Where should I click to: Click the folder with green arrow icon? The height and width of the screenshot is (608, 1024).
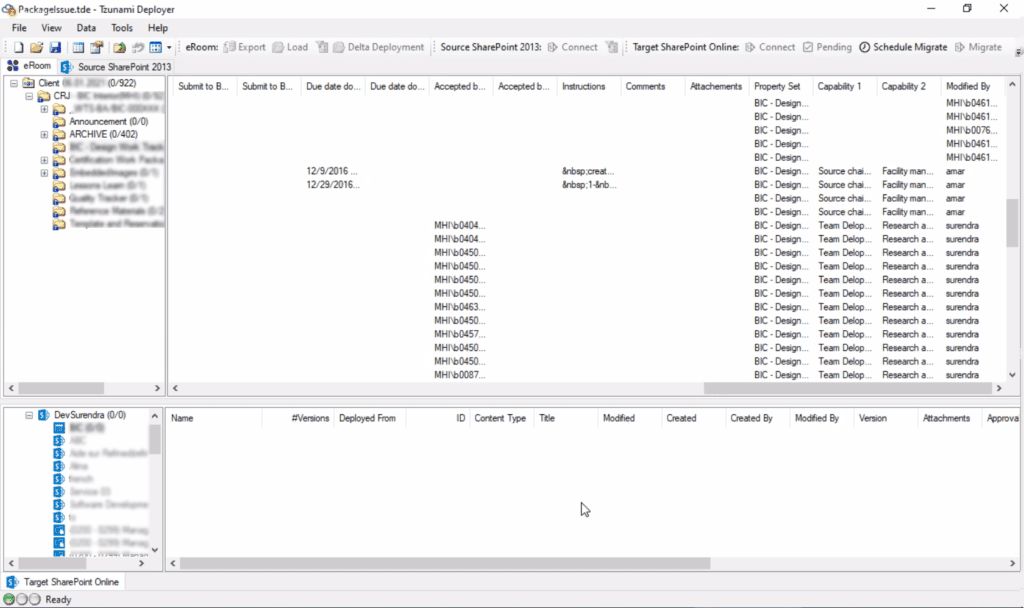pyautogui.click(x=119, y=47)
